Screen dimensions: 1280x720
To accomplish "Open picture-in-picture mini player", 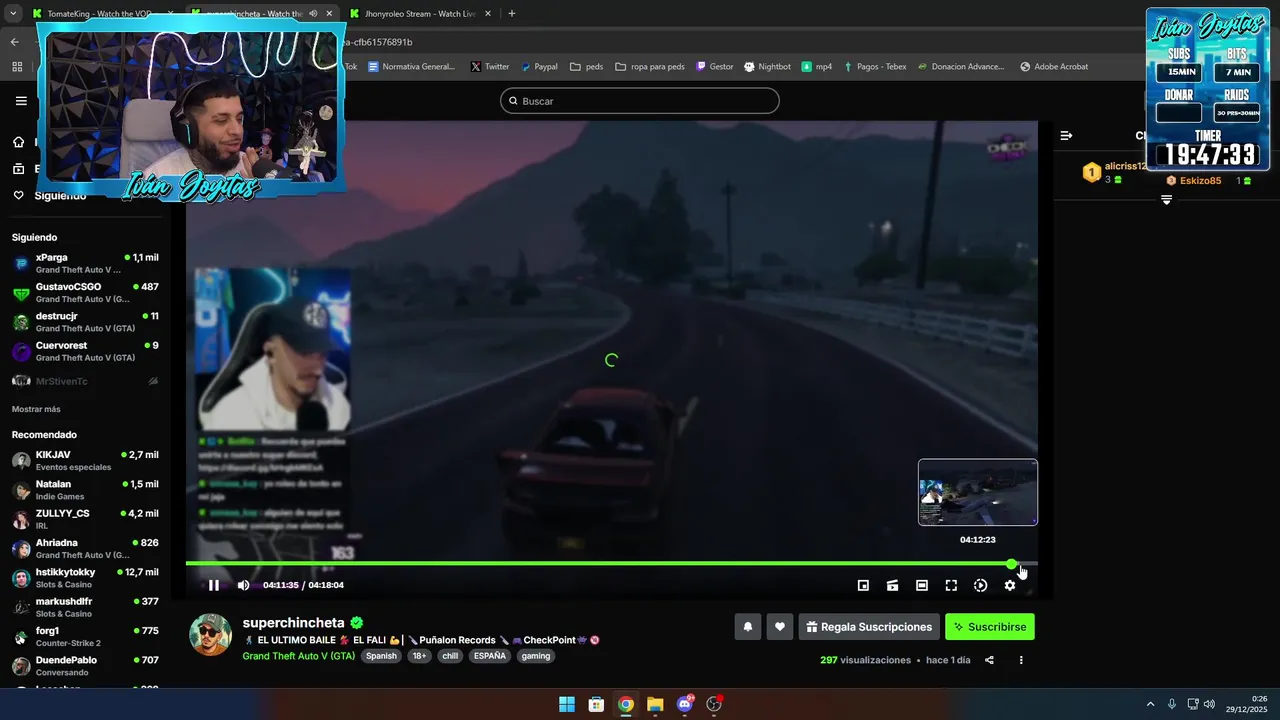I will 863,585.
